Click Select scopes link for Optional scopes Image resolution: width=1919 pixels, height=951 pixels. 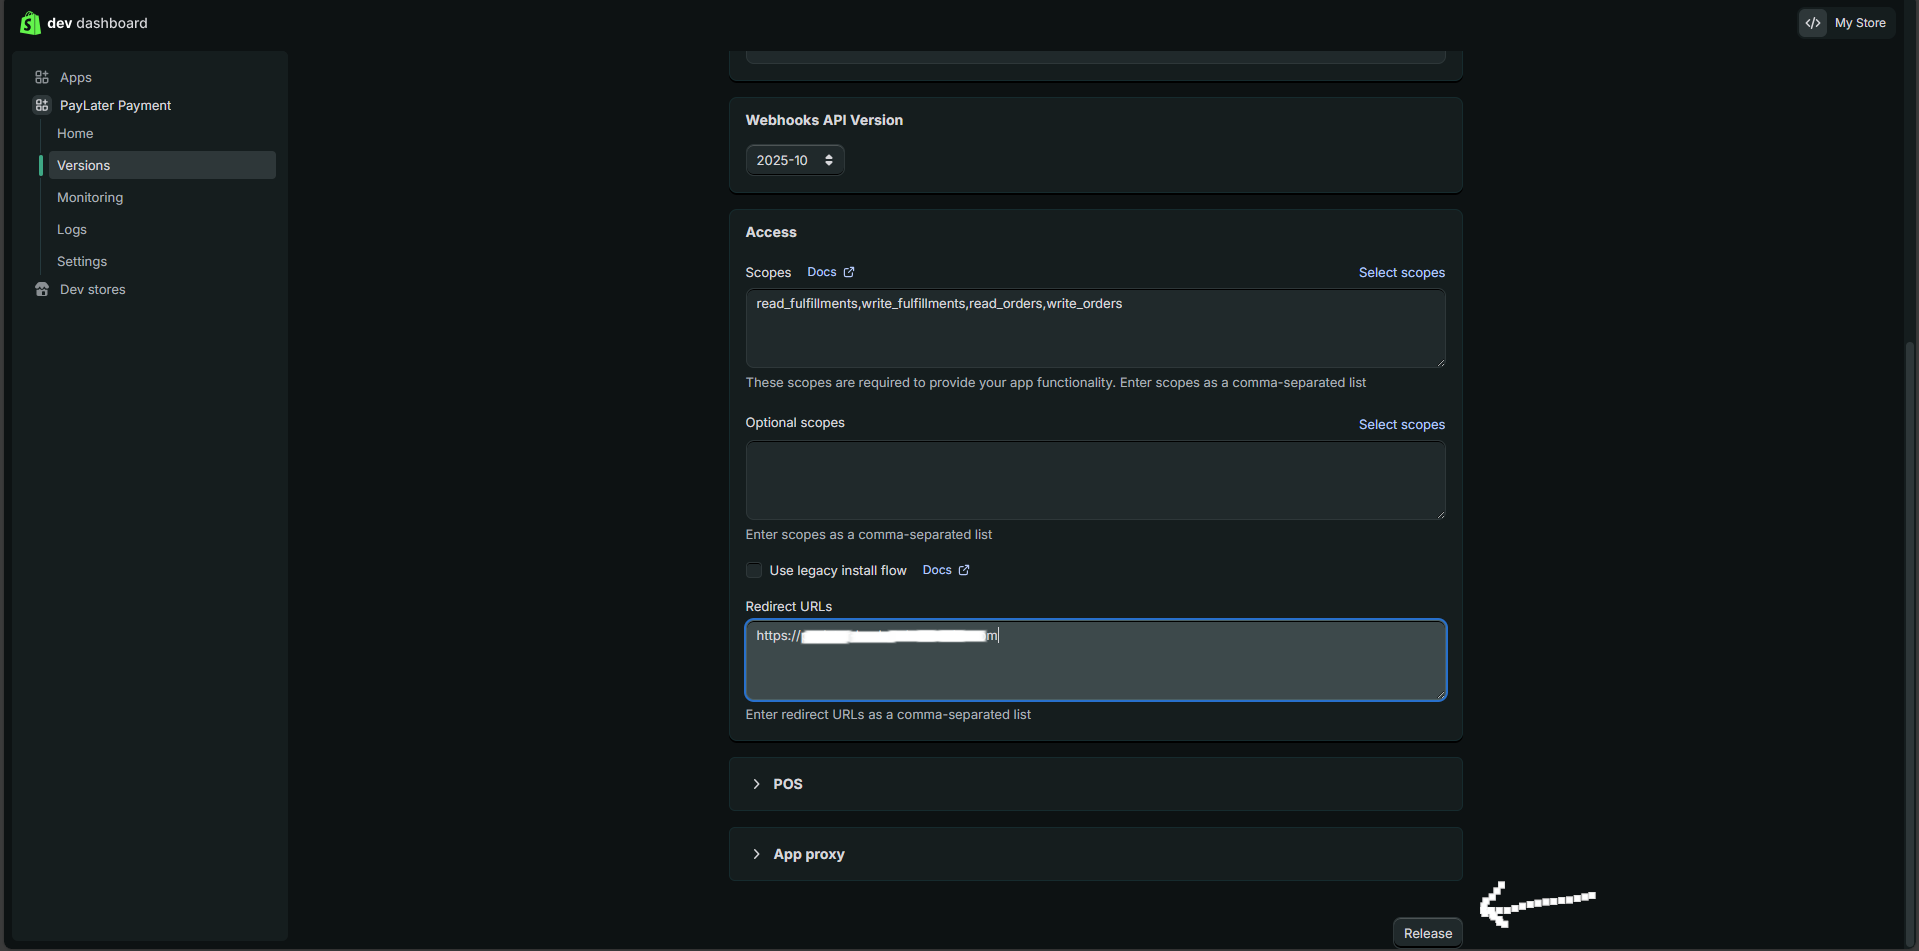pyautogui.click(x=1401, y=424)
